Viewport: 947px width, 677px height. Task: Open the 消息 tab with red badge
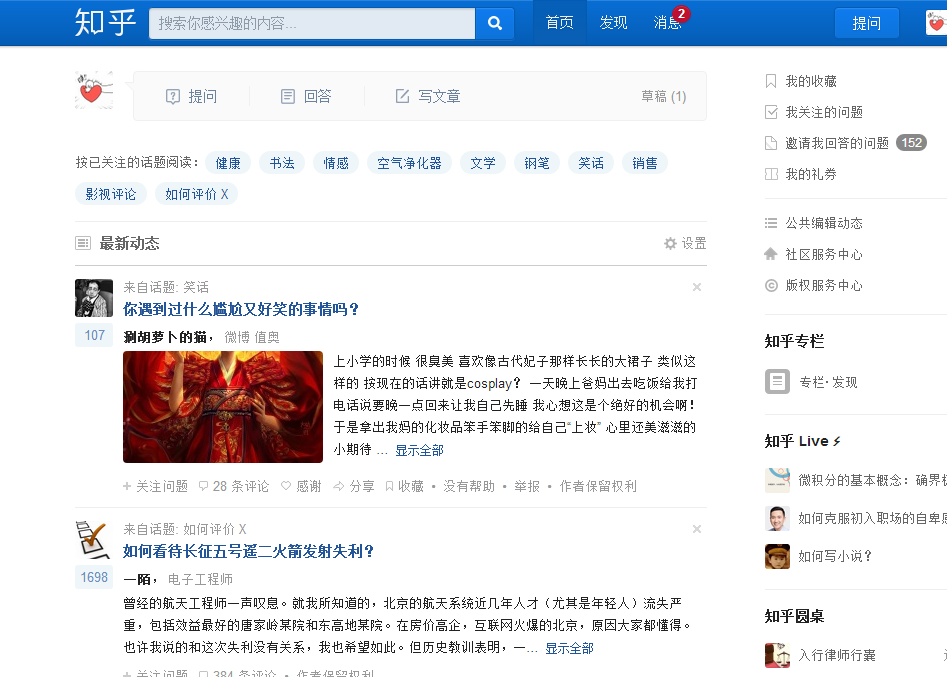click(667, 22)
